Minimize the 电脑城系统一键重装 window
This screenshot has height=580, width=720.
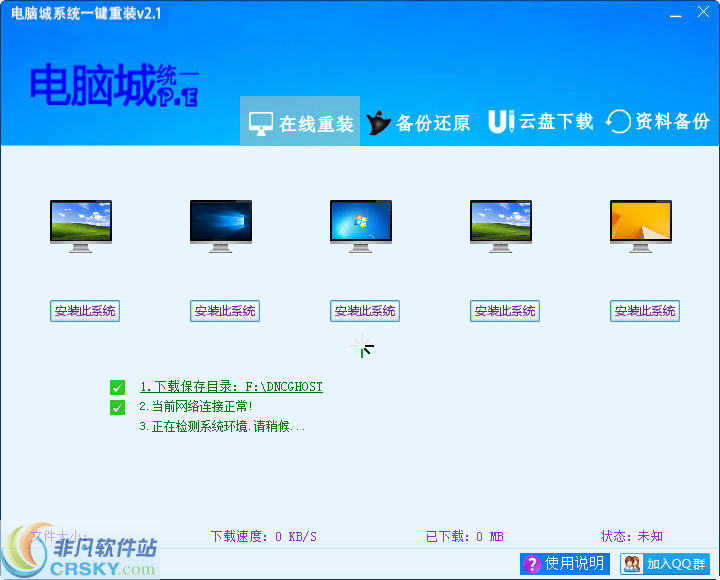pos(675,14)
